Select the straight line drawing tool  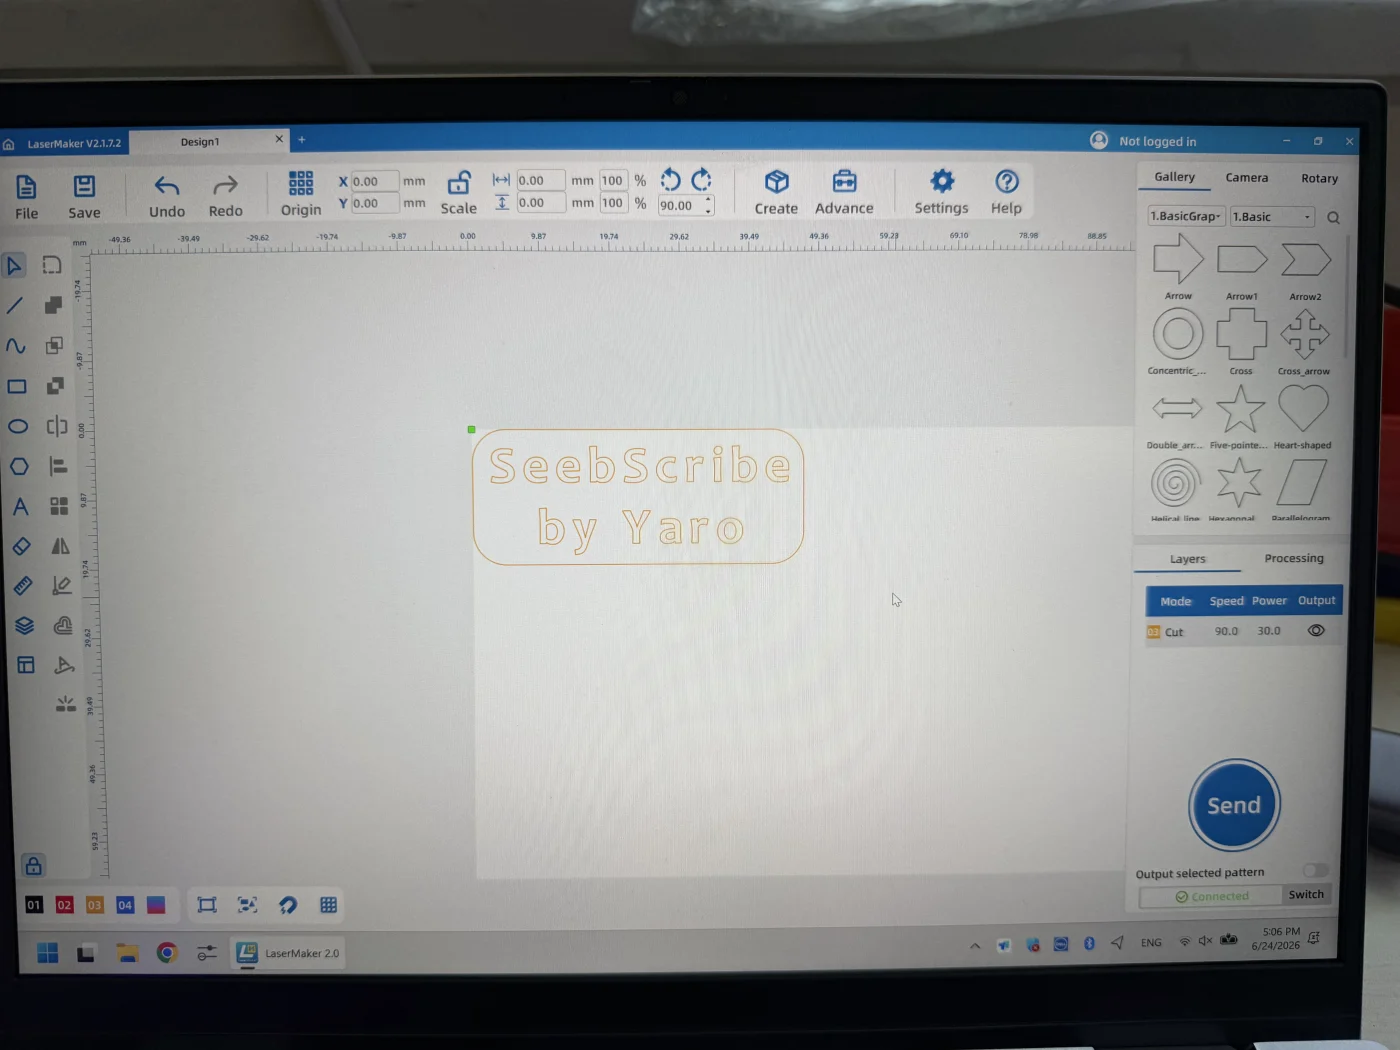point(15,306)
